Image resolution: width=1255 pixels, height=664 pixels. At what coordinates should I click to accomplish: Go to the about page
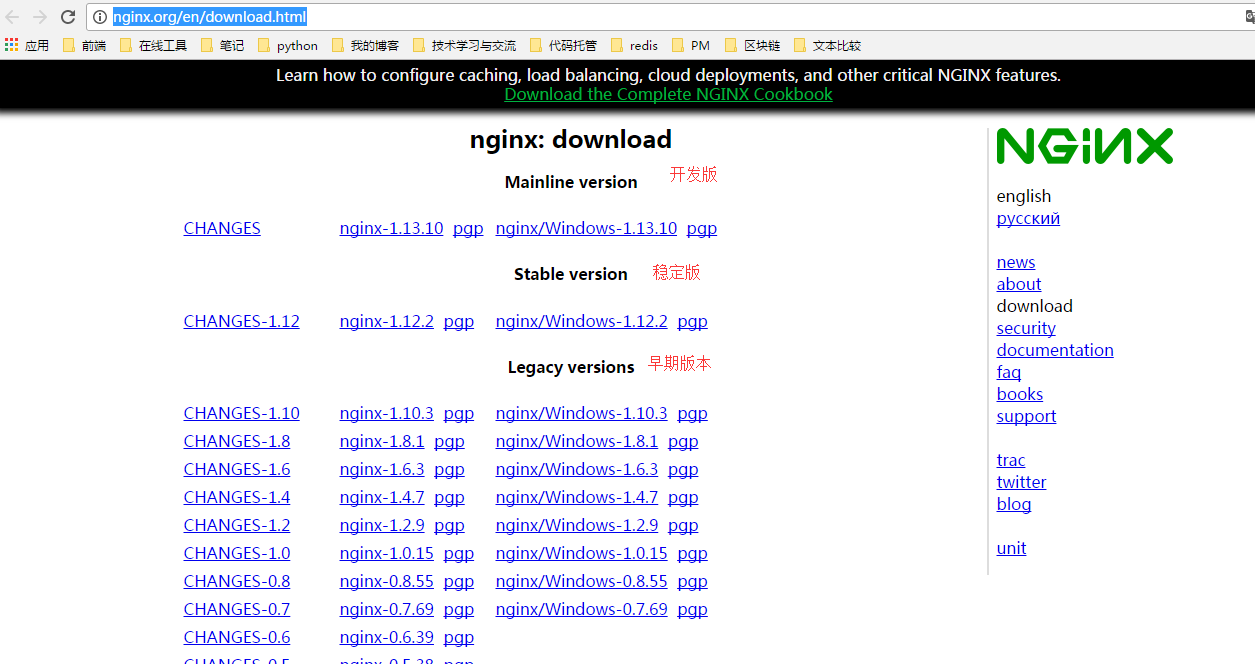[x=1019, y=284]
